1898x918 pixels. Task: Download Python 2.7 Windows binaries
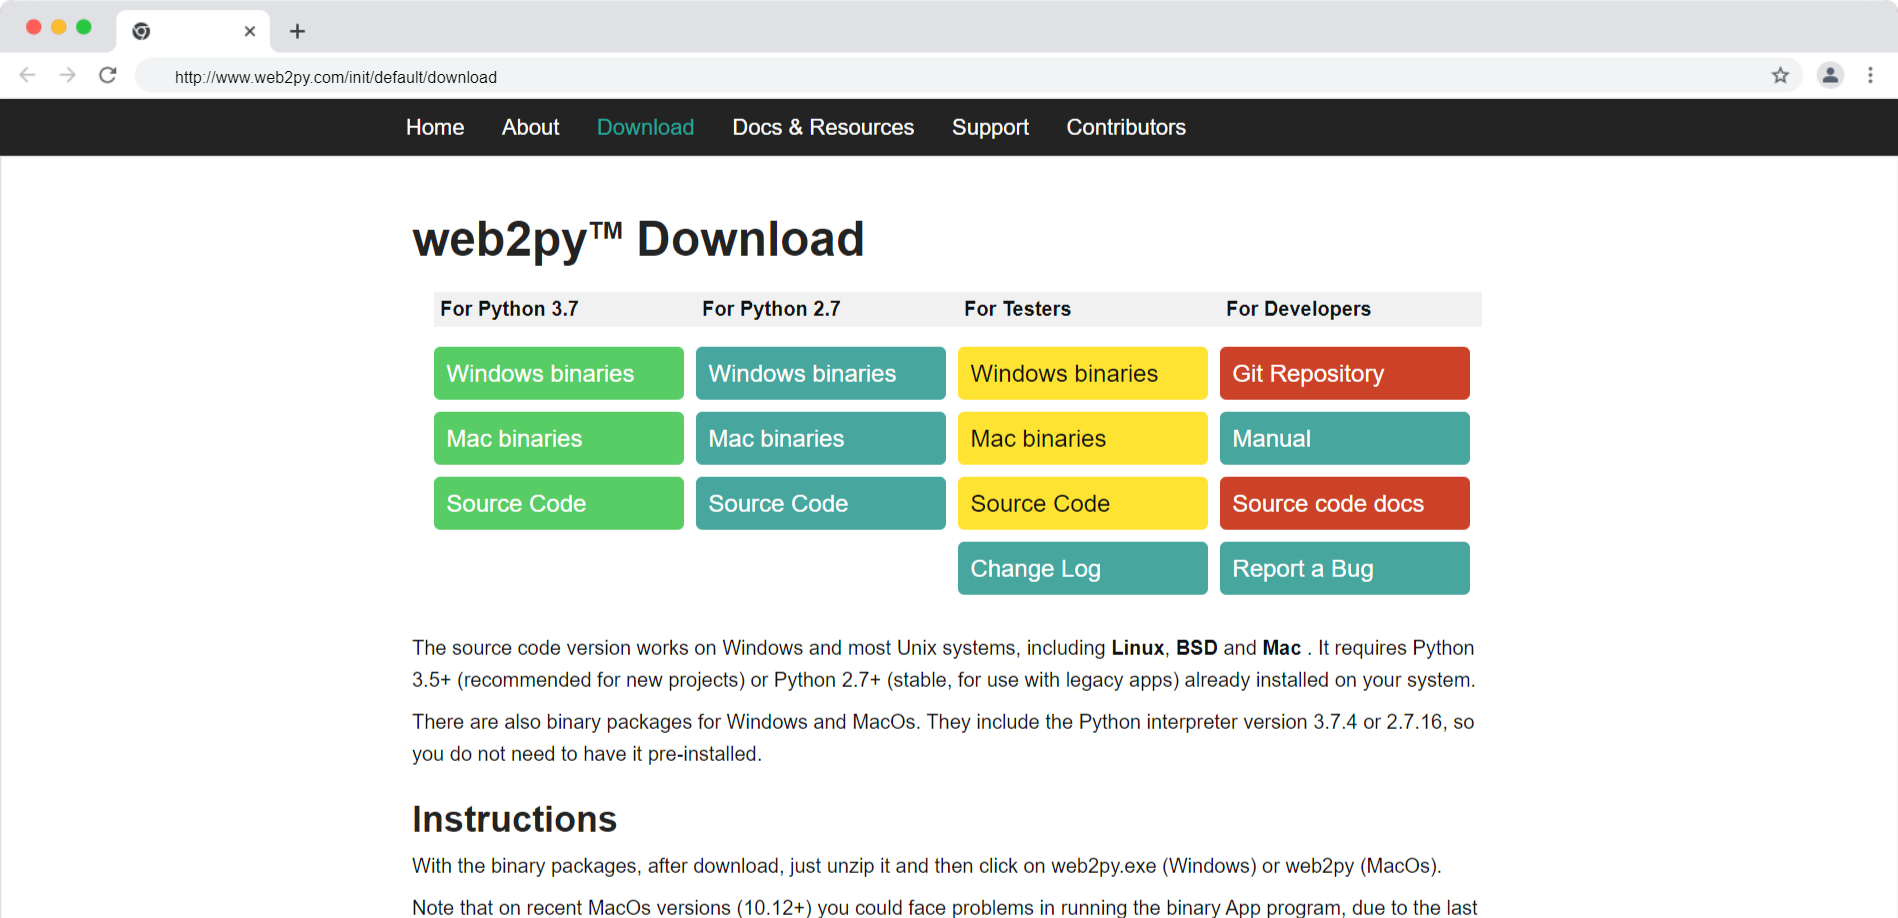pos(821,373)
